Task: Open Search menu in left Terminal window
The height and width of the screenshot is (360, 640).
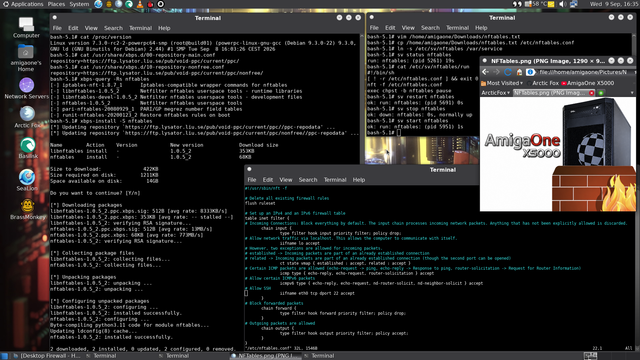Action: pos(113,28)
